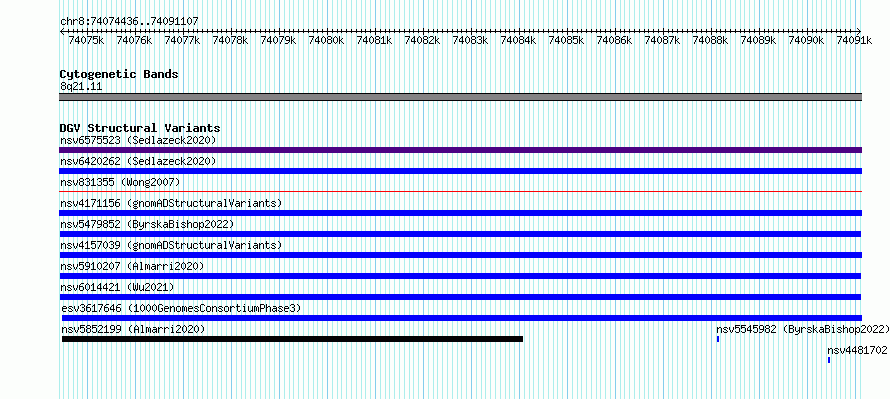Select the blue nsv6420262 variant bar
This screenshot has height=399, width=890.
point(460,171)
